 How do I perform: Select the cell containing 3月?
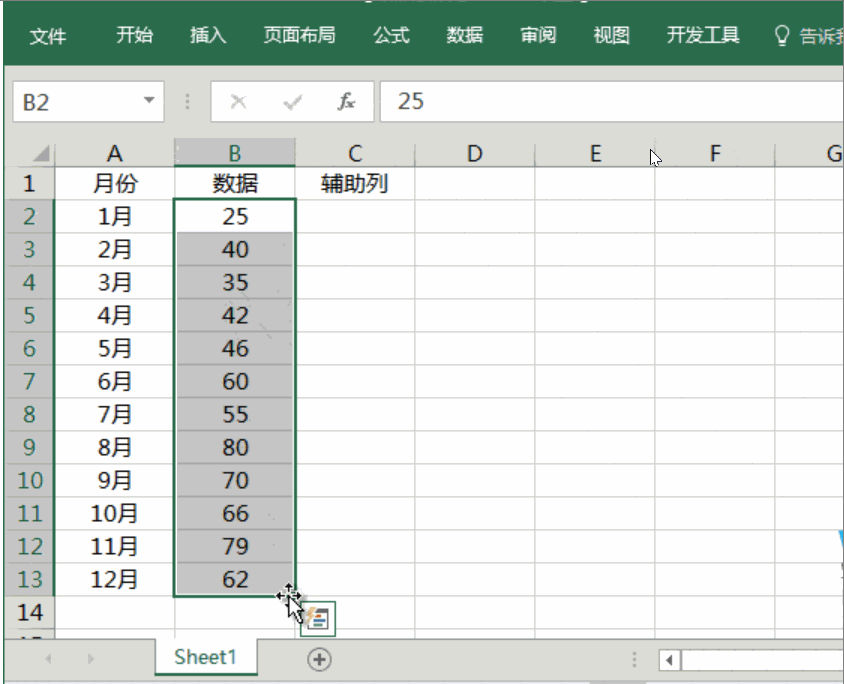[x=114, y=283]
